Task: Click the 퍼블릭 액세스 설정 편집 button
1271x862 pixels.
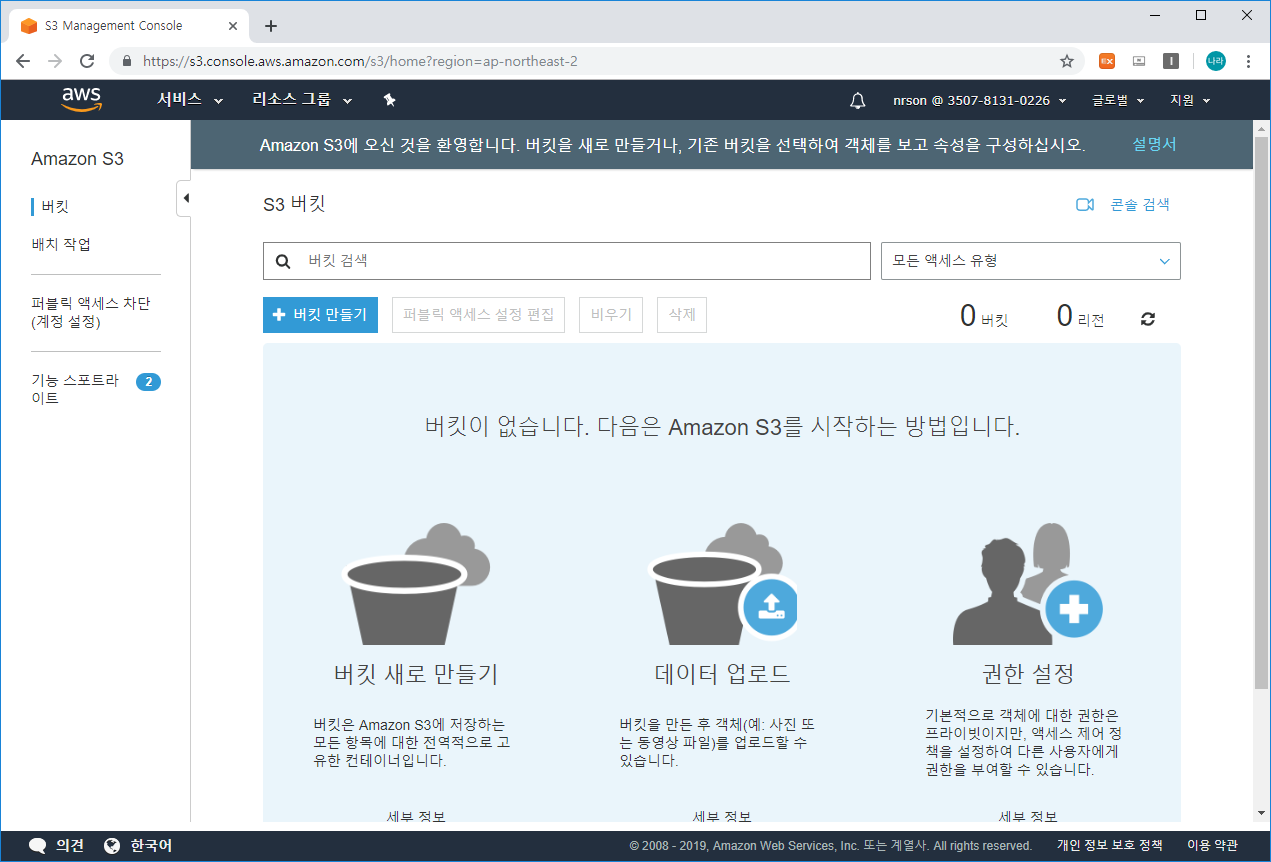Action: [478, 315]
